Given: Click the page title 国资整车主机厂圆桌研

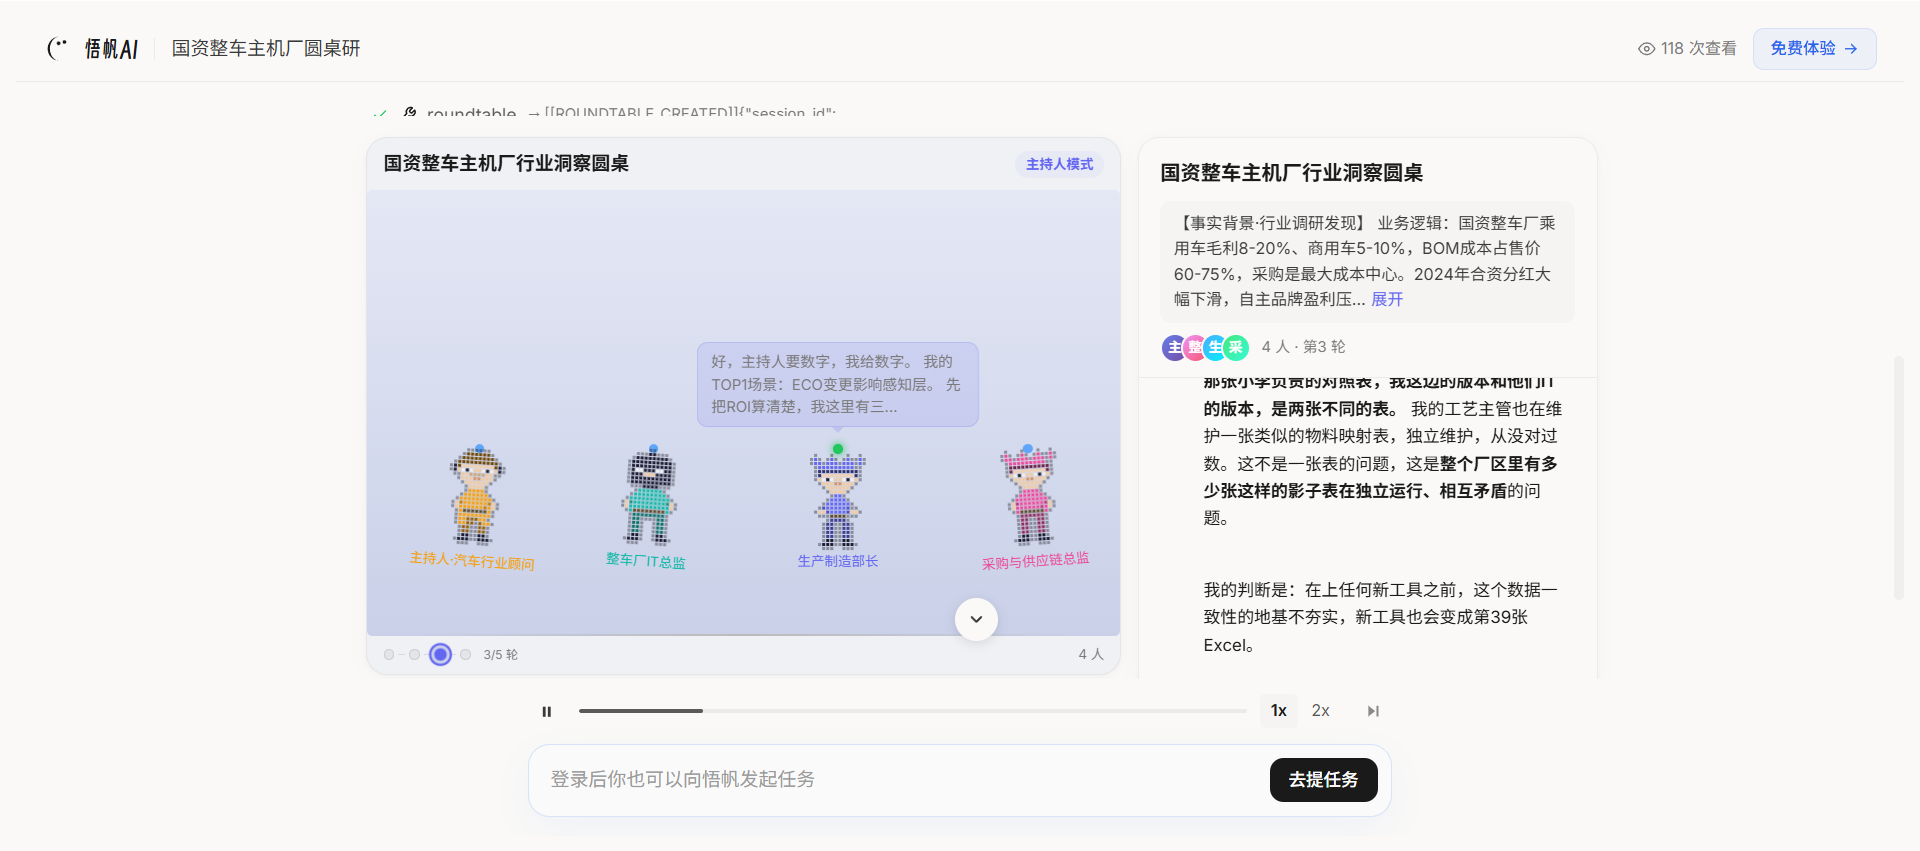Looking at the screenshot, I should click(266, 48).
